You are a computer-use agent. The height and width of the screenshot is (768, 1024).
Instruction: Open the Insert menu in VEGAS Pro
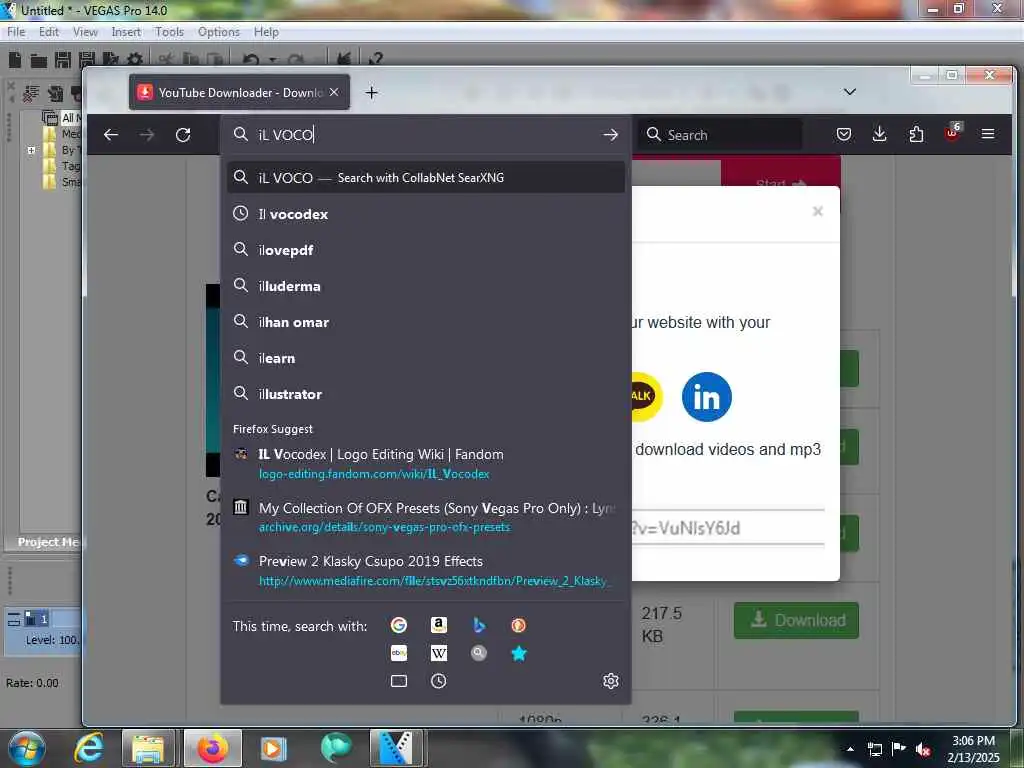(x=126, y=32)
